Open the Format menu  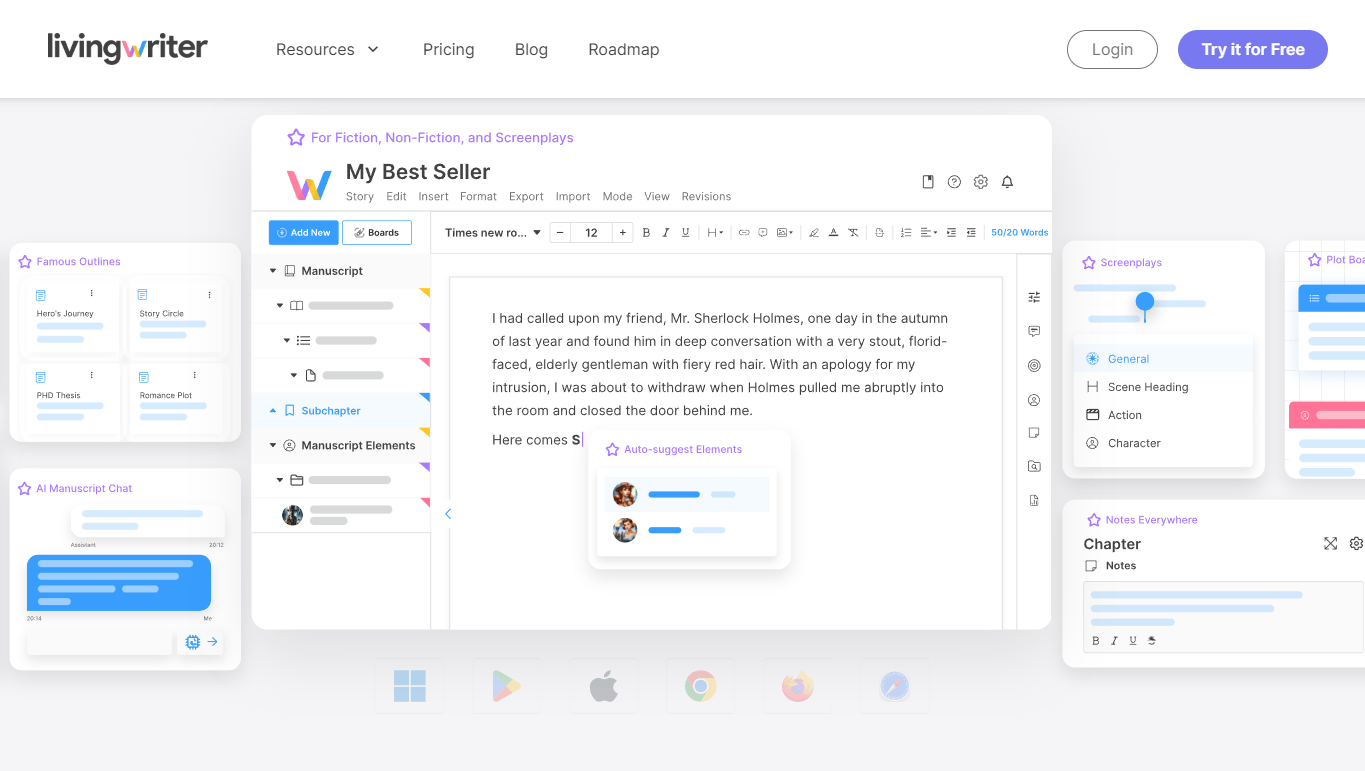click(479, 196)
